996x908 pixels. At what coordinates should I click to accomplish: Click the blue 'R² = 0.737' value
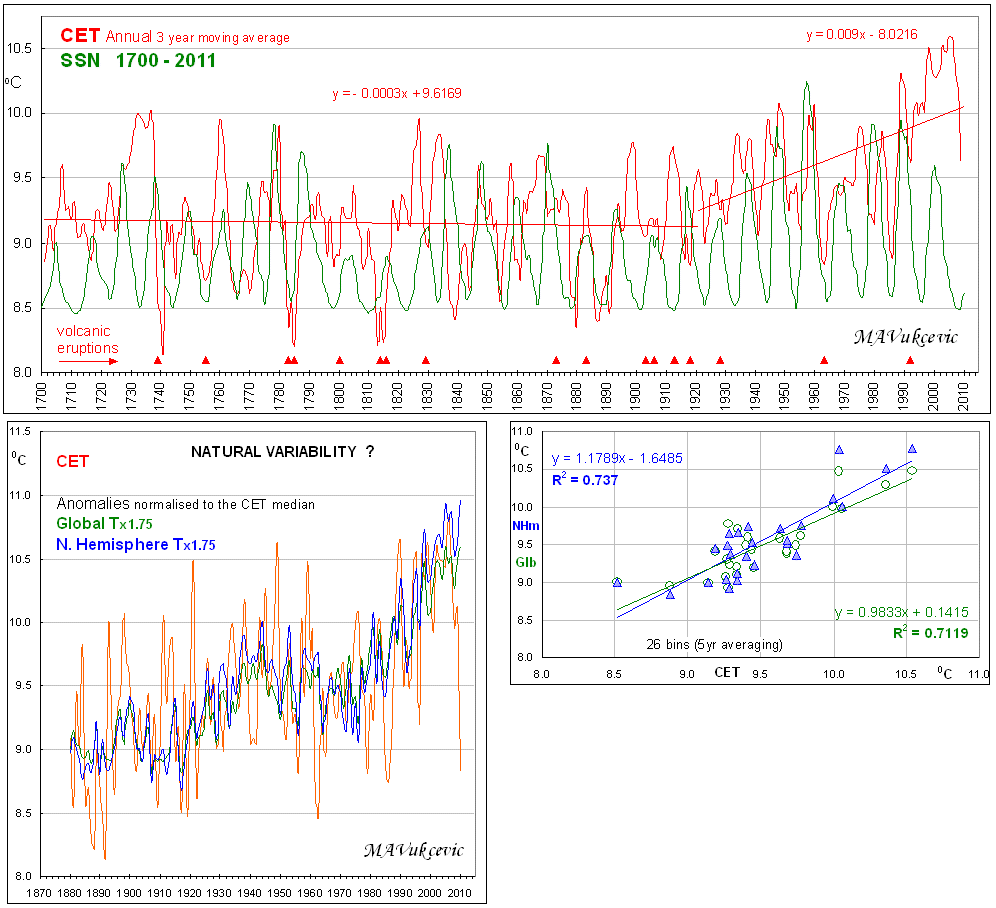pyautogui.click(x=584, y=480)
